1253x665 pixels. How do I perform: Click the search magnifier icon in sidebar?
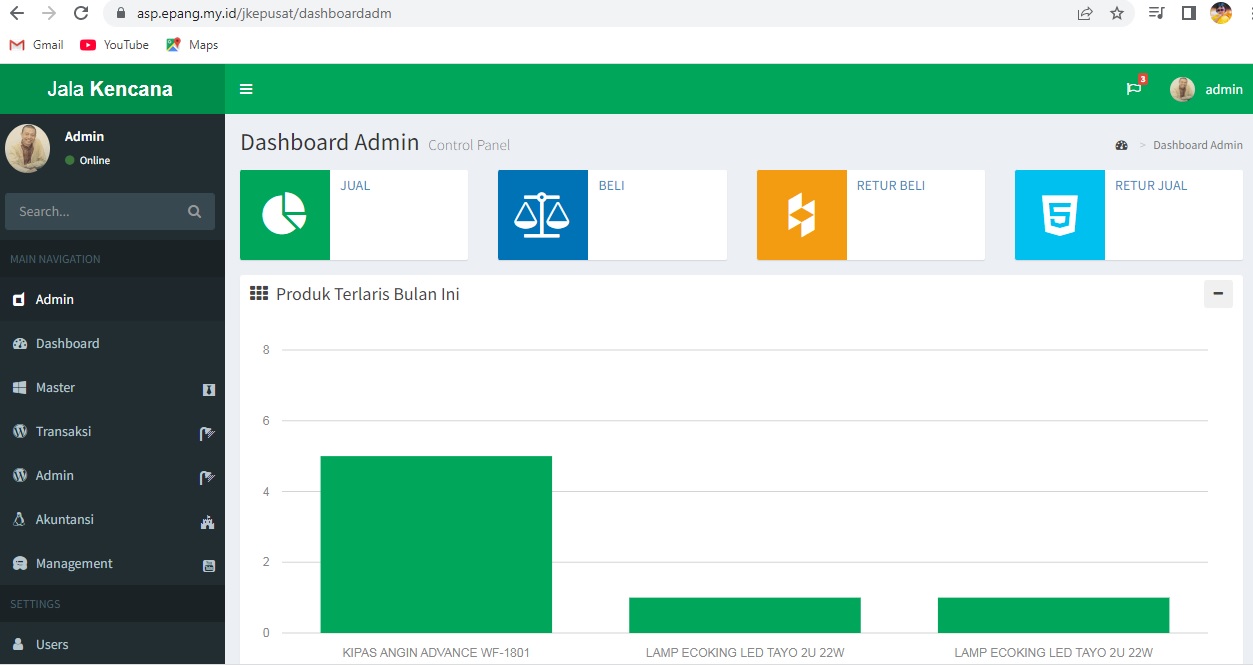[194, 212]
